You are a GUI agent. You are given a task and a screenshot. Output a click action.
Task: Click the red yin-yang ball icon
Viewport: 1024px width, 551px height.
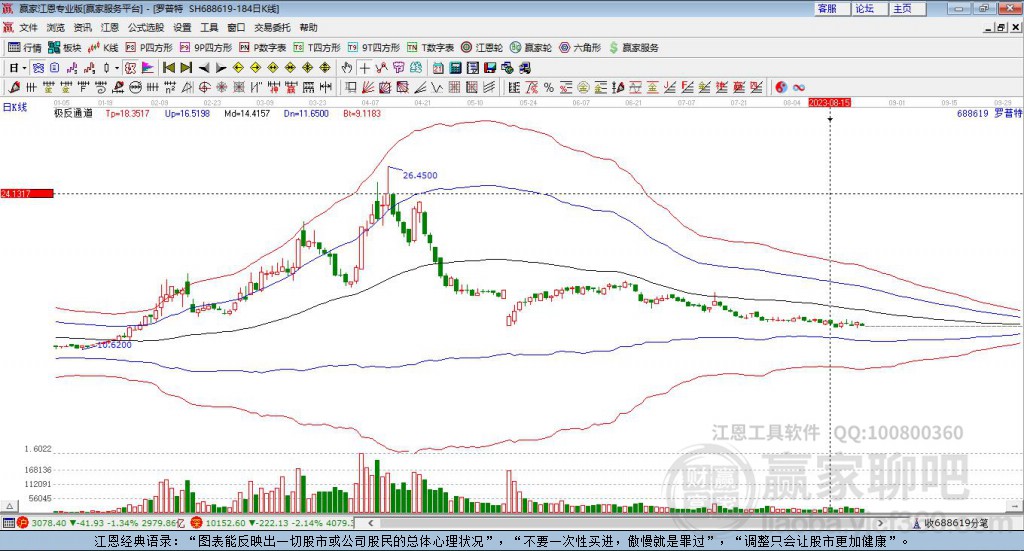(780, 87)
